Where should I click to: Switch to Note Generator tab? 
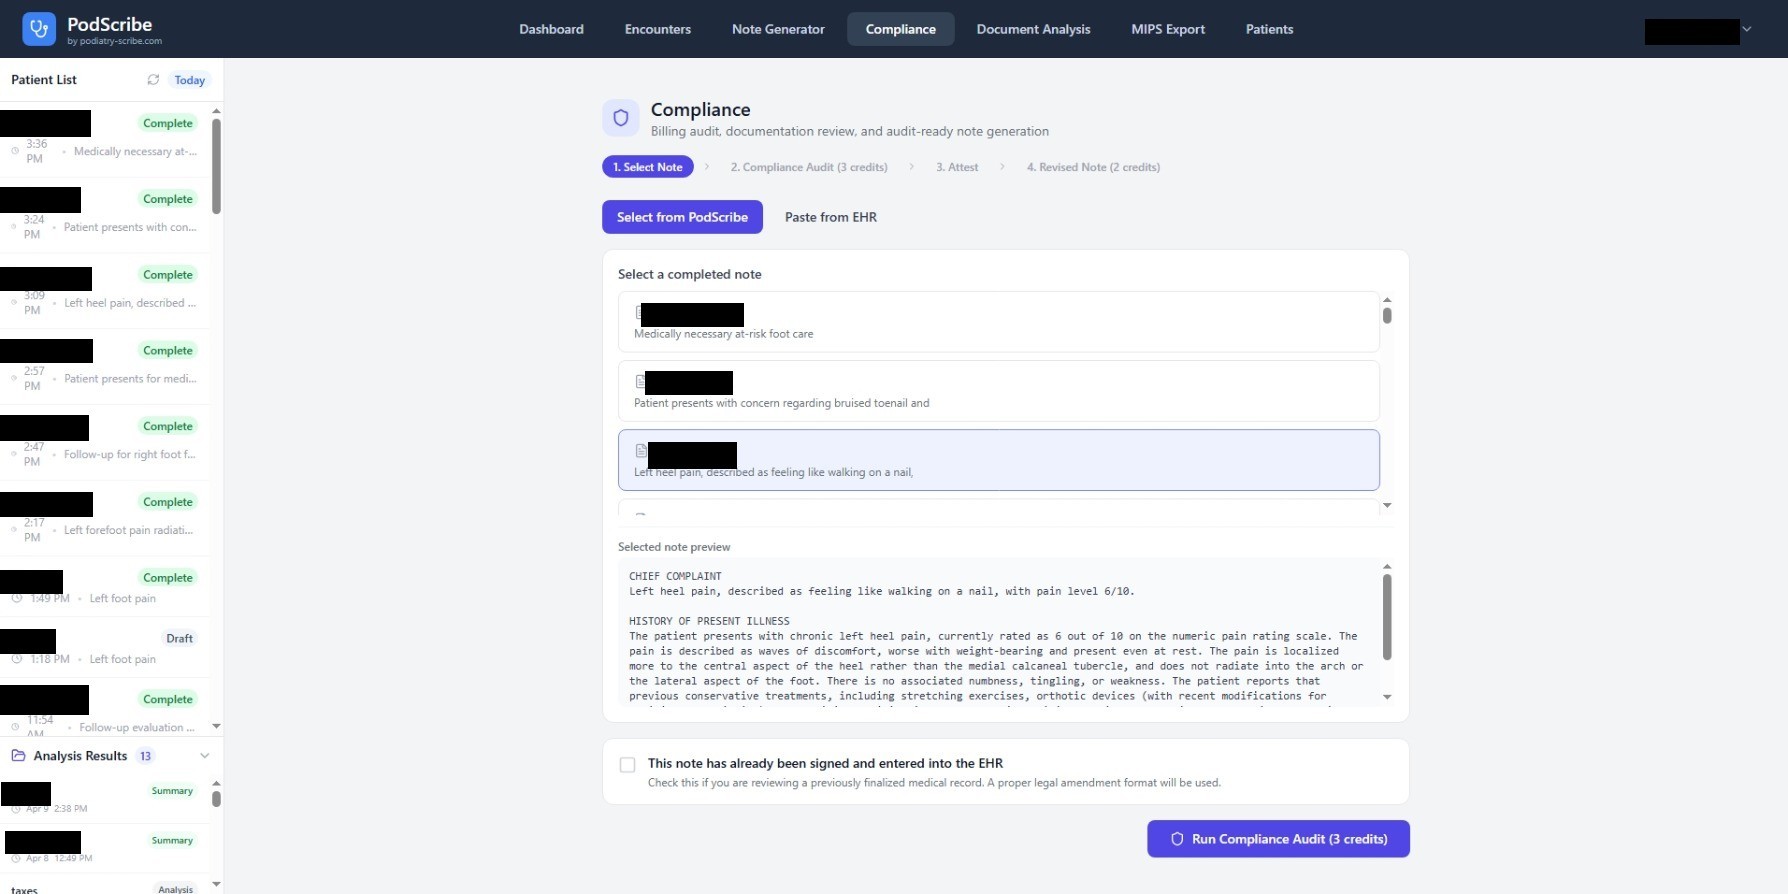pos(778,29)
